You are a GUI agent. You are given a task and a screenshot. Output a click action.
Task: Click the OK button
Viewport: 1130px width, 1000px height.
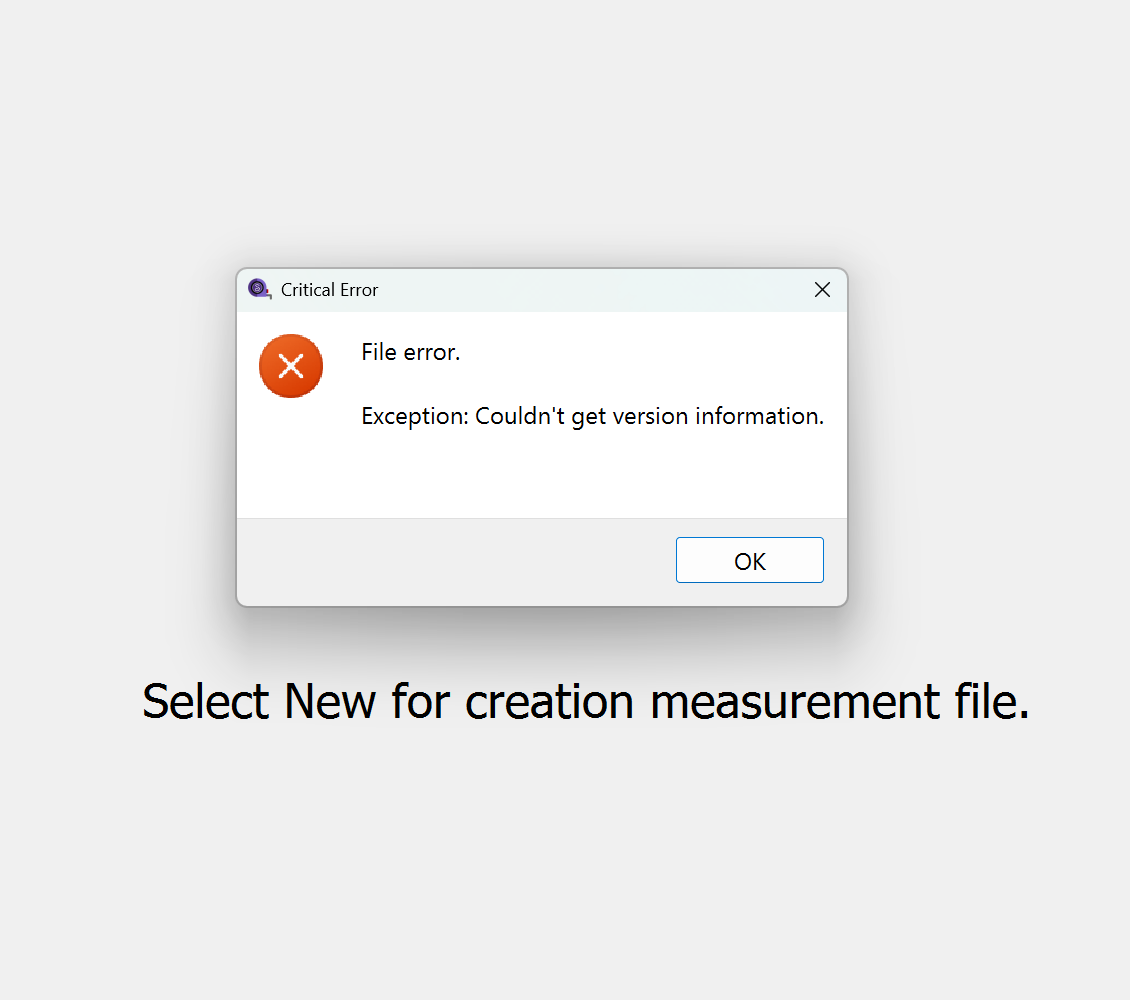[749, 561]
